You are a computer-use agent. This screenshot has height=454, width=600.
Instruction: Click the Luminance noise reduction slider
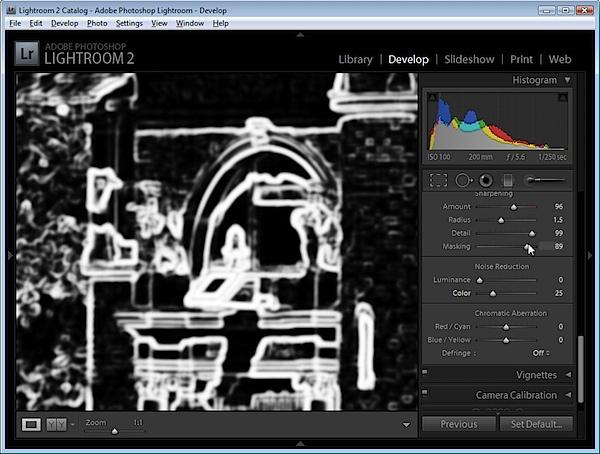(x=506, y=280)
